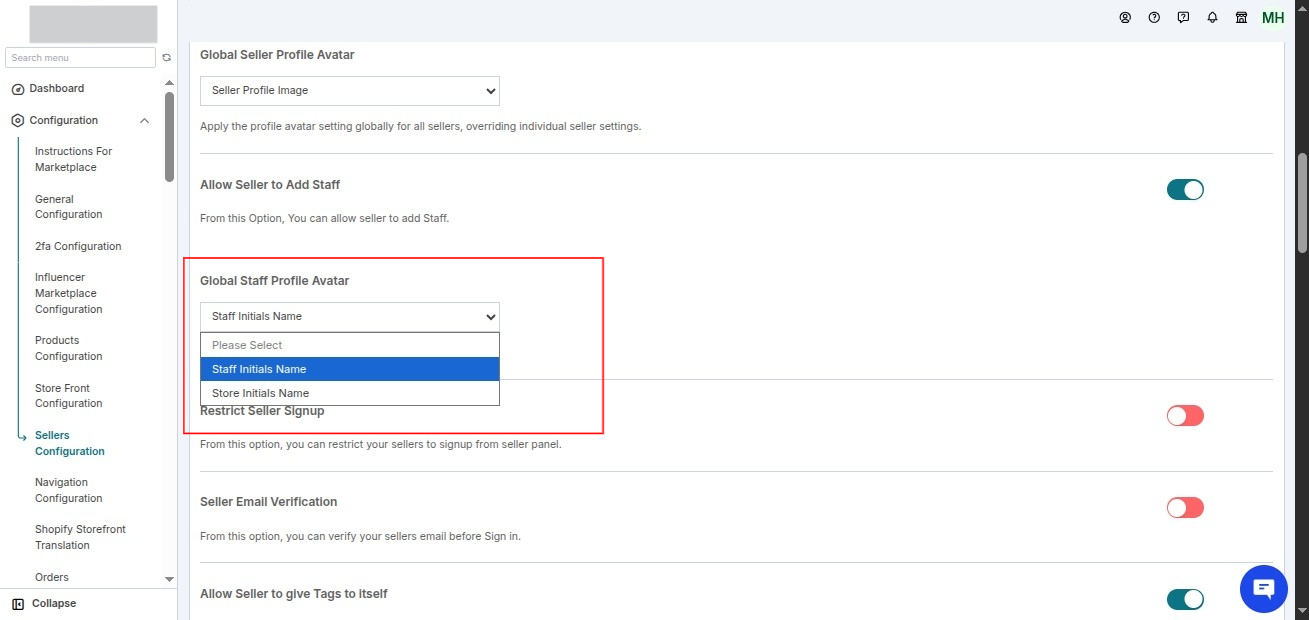
Task: Go to General Configuration
Action: 69,207
